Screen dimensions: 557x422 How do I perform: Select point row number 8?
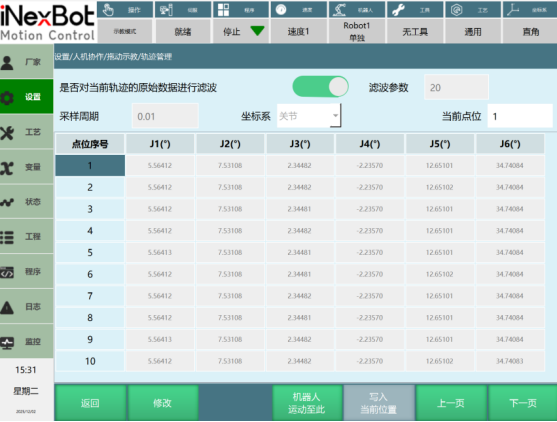[x=90, y=318]
